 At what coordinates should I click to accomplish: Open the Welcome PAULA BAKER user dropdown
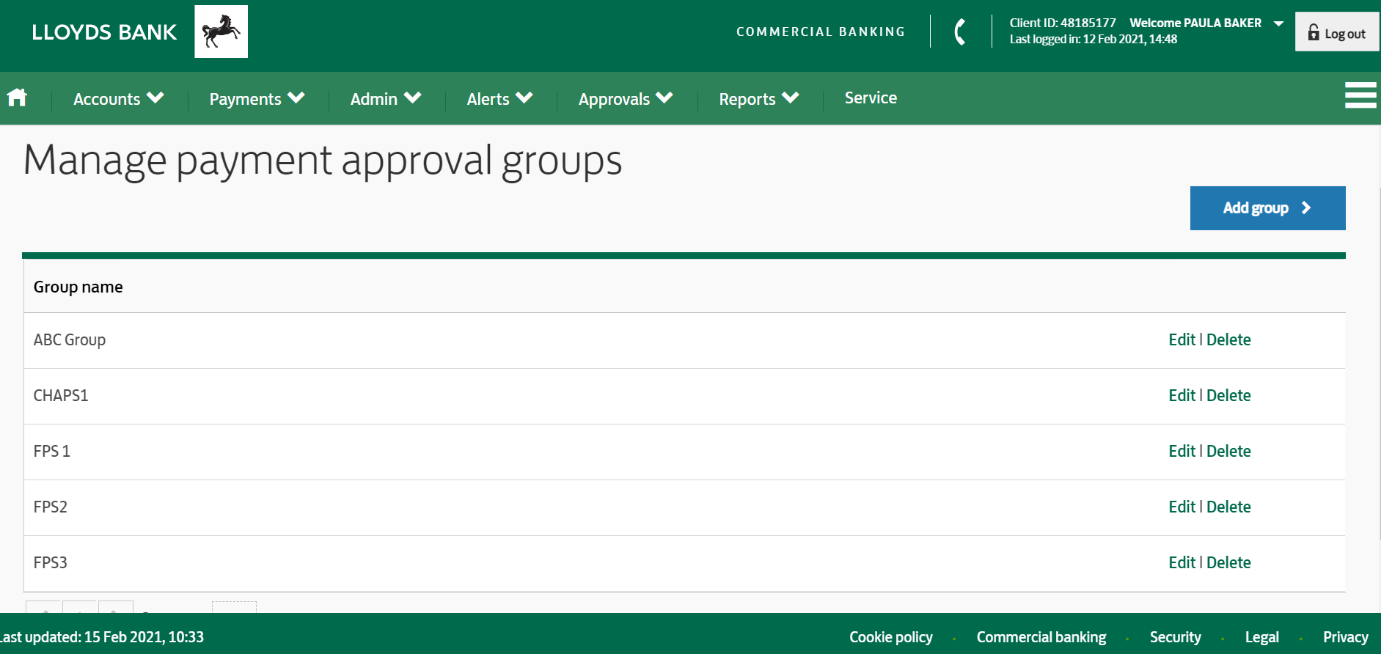1206,23
